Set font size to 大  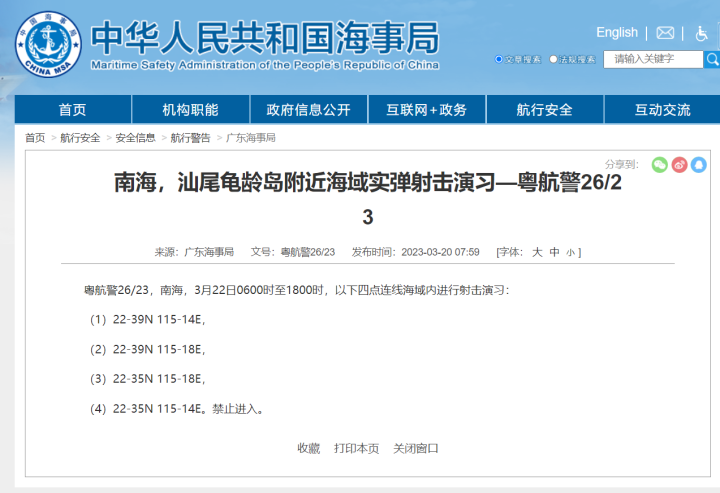point(537,252)
